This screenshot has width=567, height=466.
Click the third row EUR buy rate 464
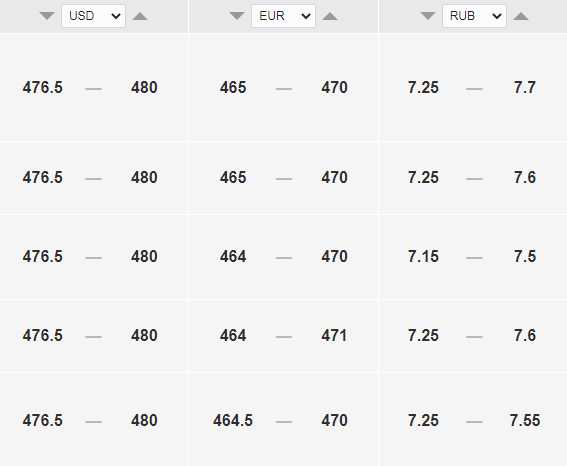point(233,257)
